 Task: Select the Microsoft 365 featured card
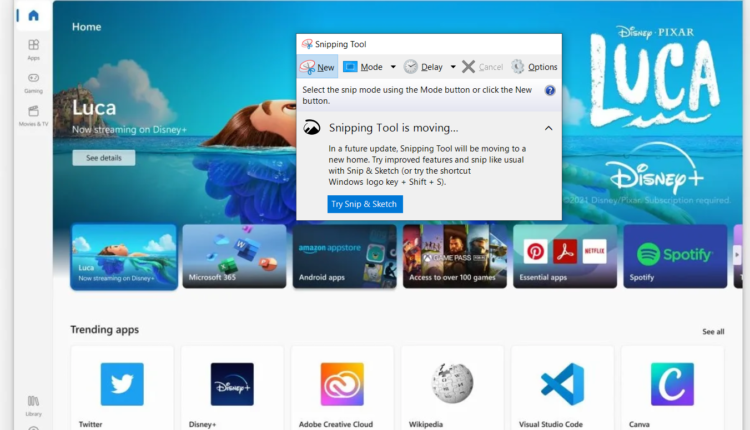(x=234, y=256)
